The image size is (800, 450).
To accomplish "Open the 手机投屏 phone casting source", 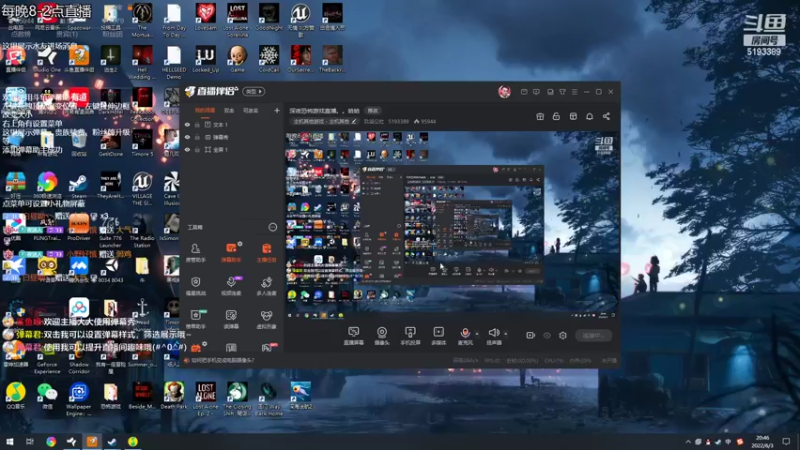I will click(410, 333).
